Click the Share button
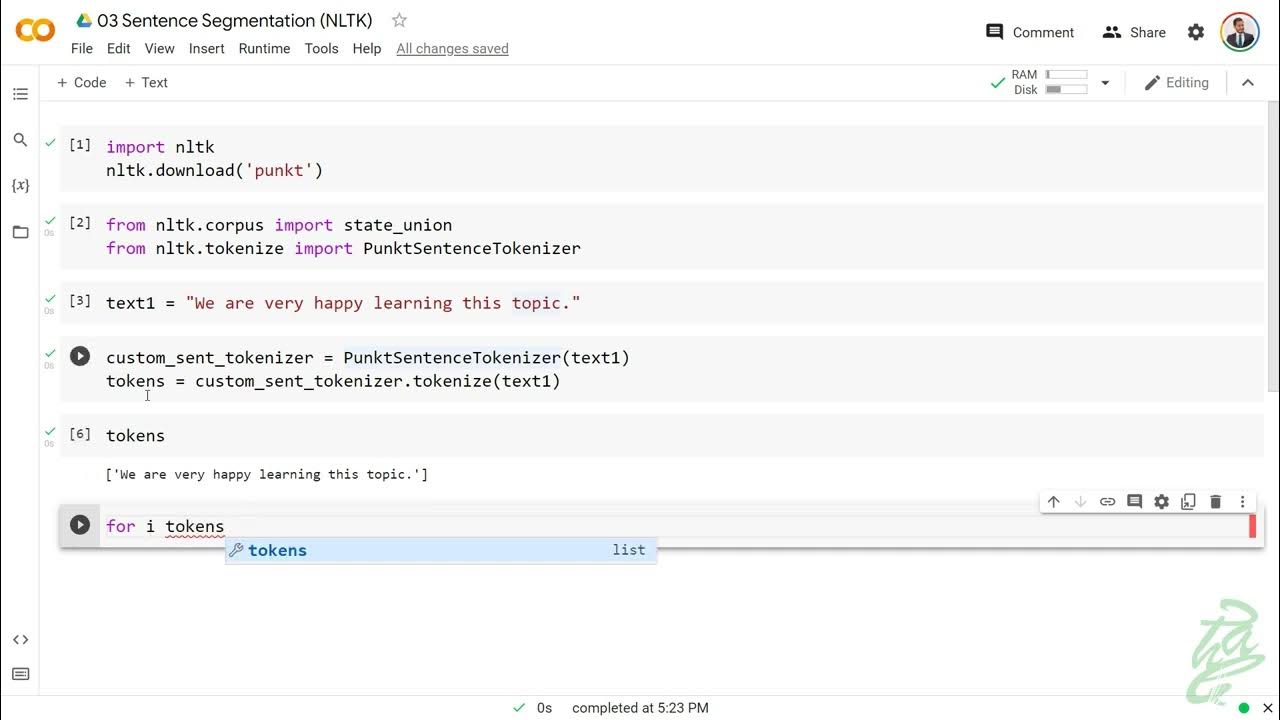This screenshot has width=1280, height=720. (x=1134, y=32)
